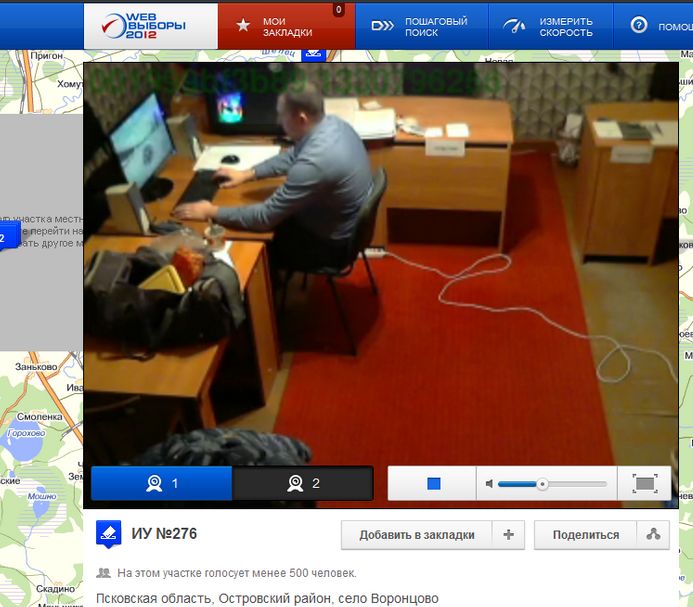The image size is (693, 607).
Task: Click the Web Выборы 2012 logo
Action: click(x=151, y=25)
